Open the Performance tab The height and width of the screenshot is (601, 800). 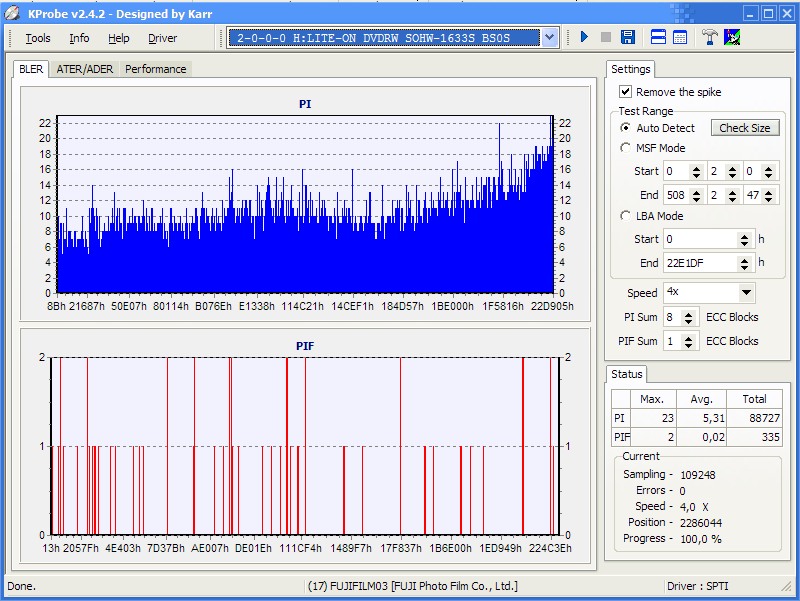[155, 69]
